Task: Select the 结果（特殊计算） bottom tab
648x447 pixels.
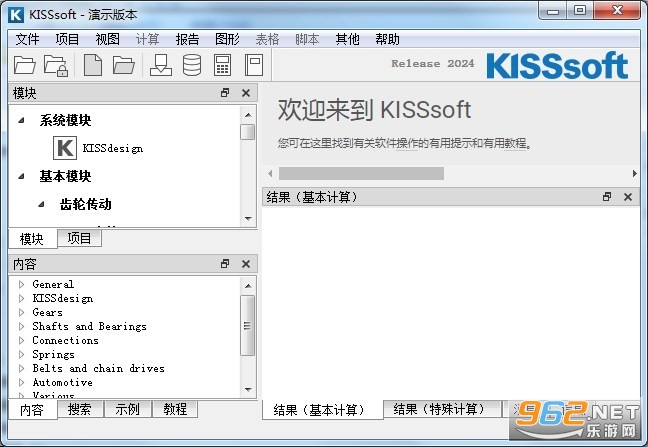Action: coord(442,409)
